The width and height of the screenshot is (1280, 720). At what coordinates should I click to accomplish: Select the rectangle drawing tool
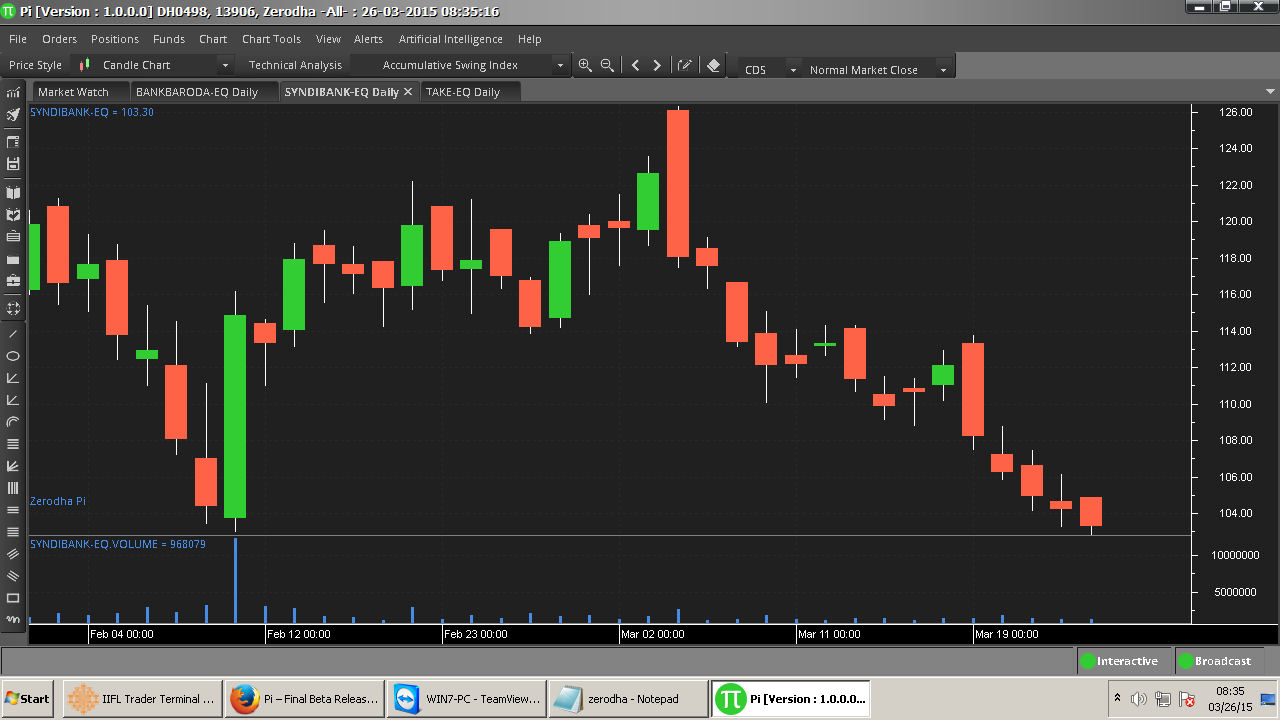point(13,598)
